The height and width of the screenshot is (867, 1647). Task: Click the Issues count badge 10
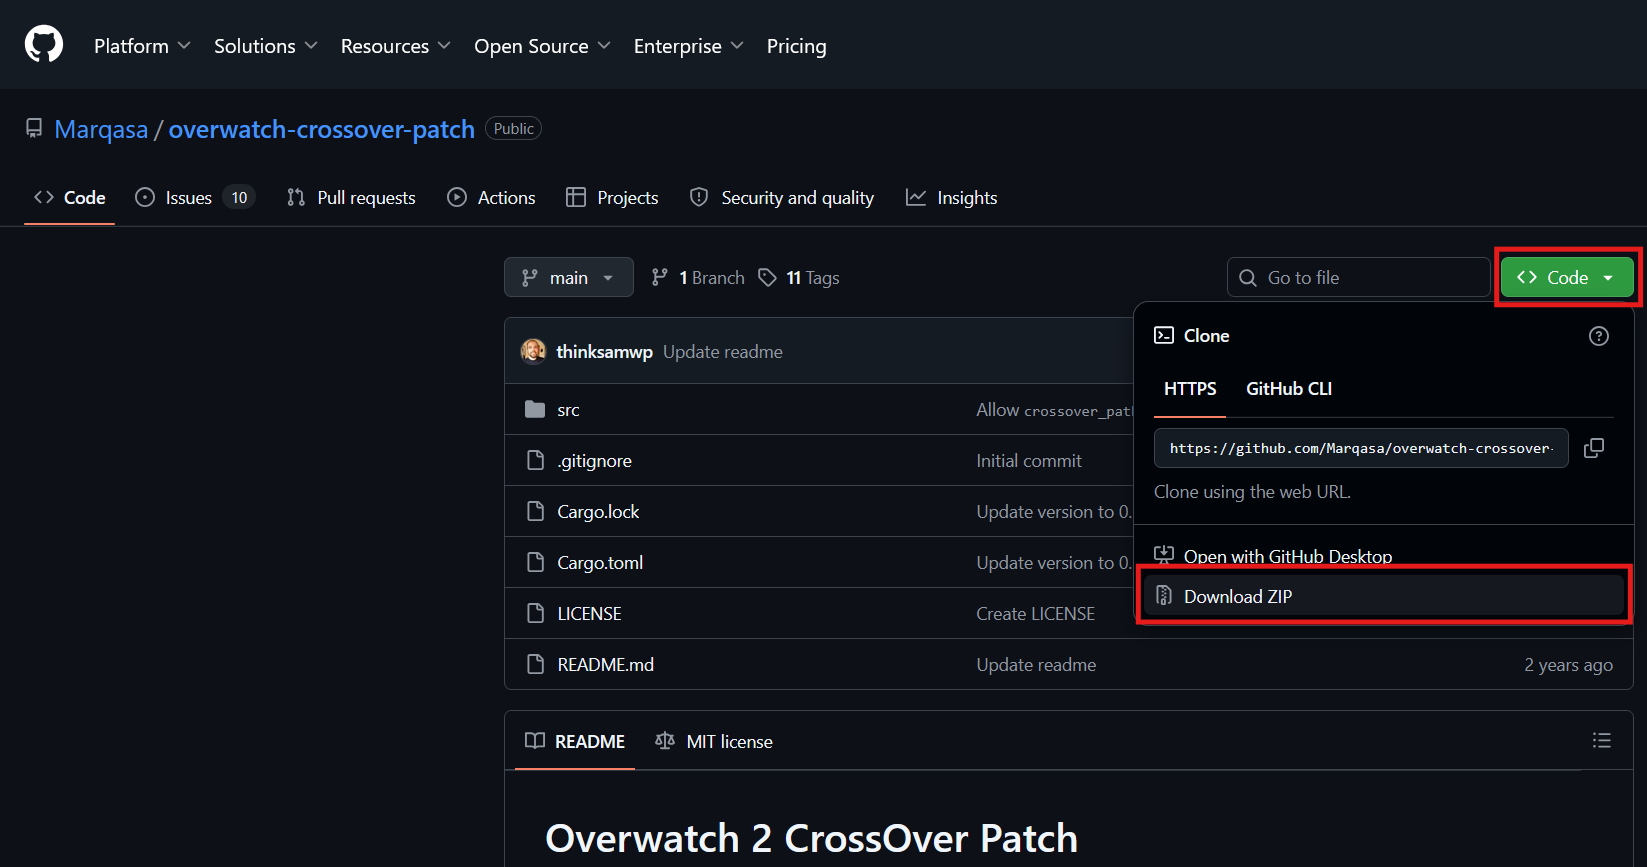tap(240, 198)
